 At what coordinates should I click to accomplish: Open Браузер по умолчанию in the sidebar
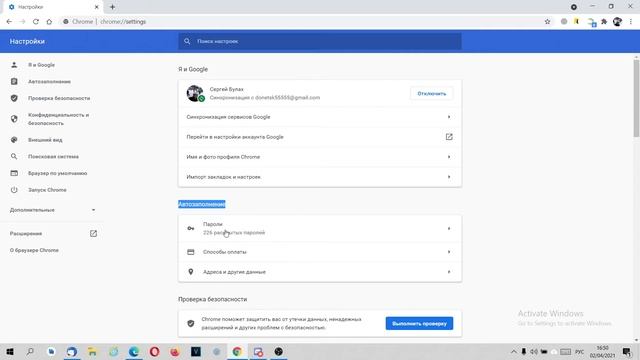58,173
